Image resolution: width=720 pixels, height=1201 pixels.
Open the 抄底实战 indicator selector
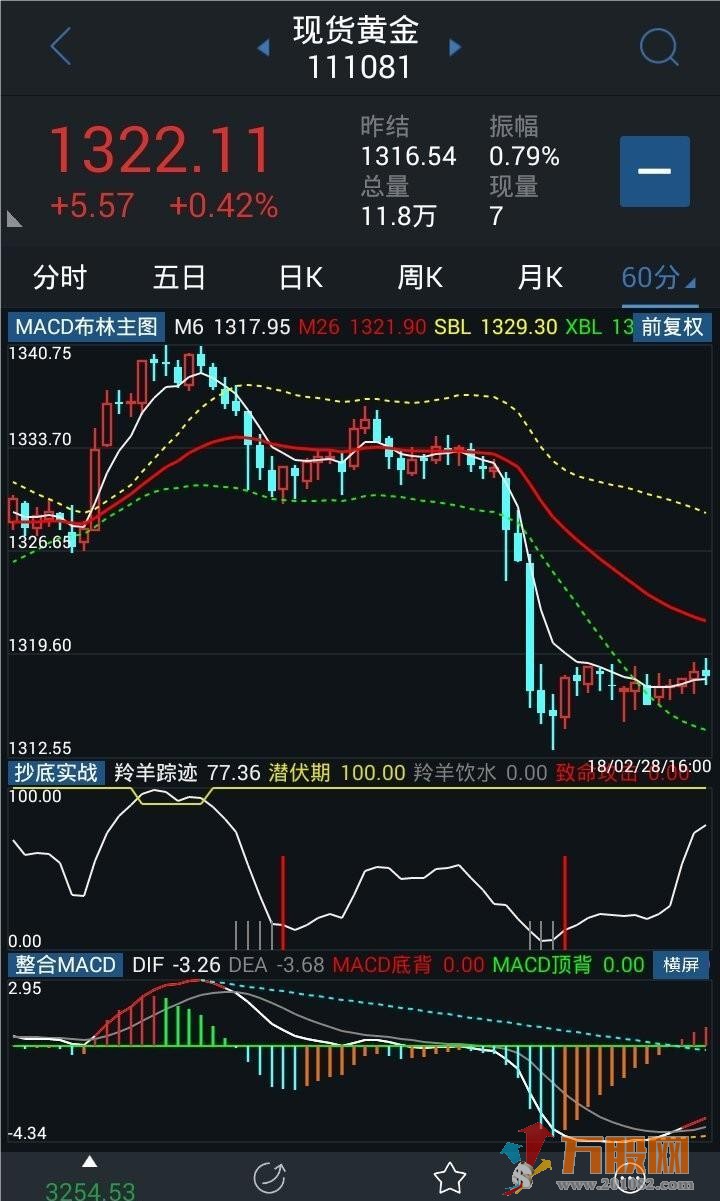[57, 772]
